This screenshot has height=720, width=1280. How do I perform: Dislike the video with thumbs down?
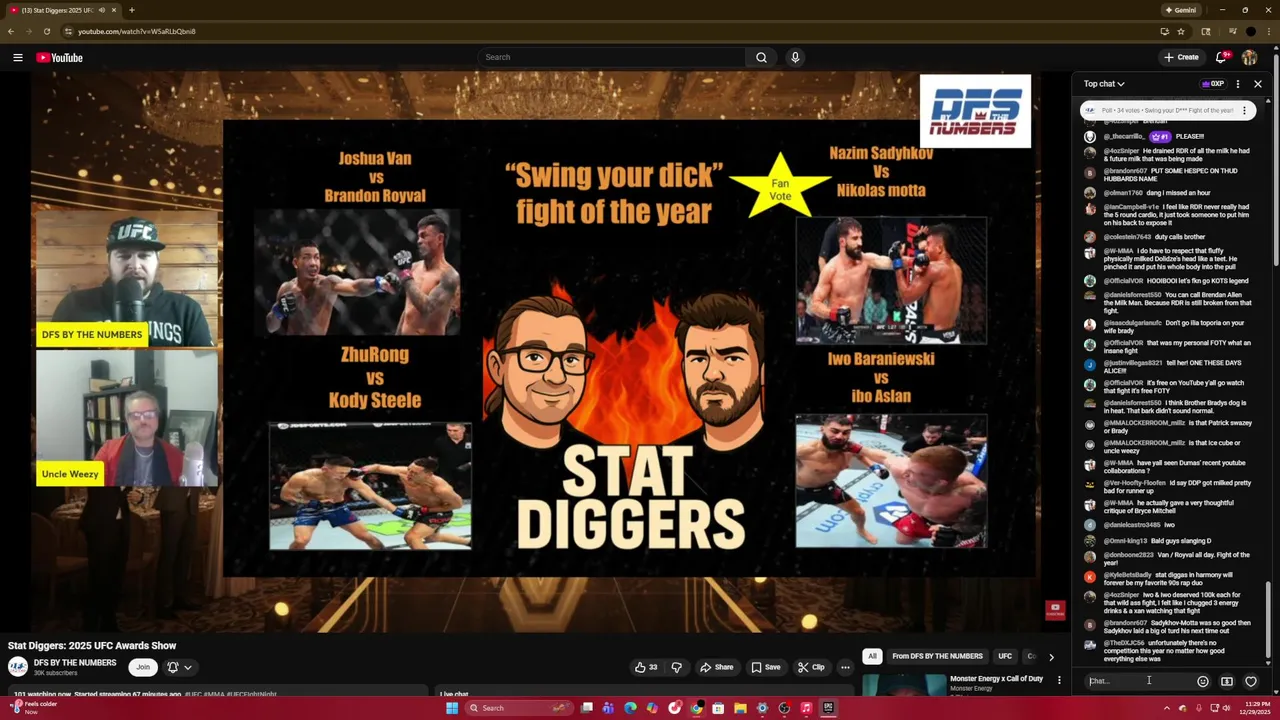coord(676,667)
